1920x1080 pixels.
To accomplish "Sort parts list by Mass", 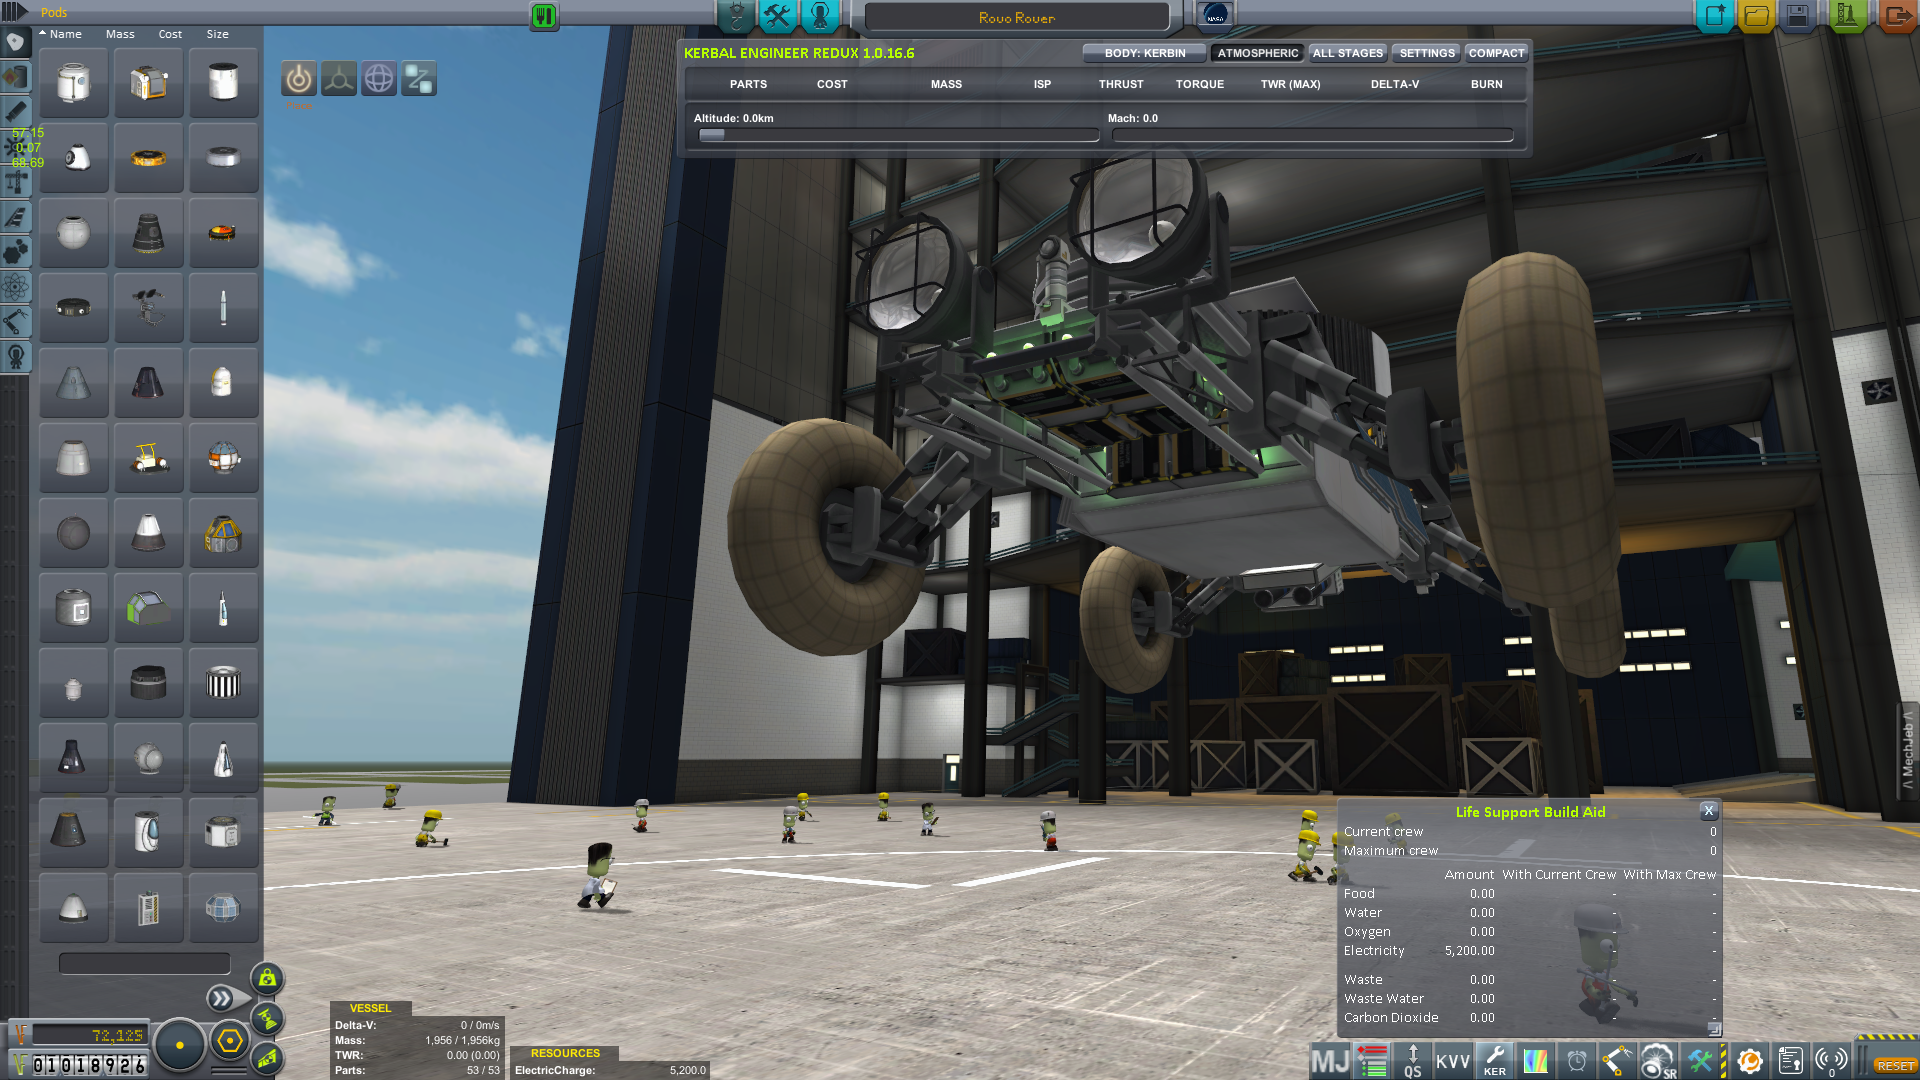I will coord(120,34).
